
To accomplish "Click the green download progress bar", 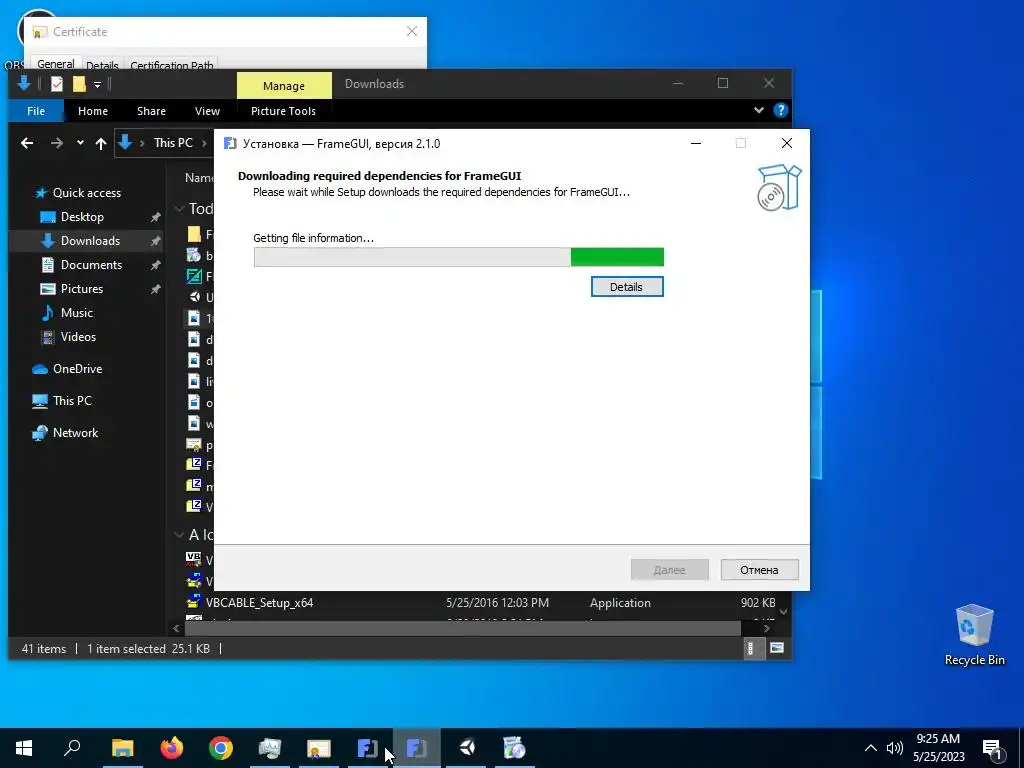I will tap(458, 257).
